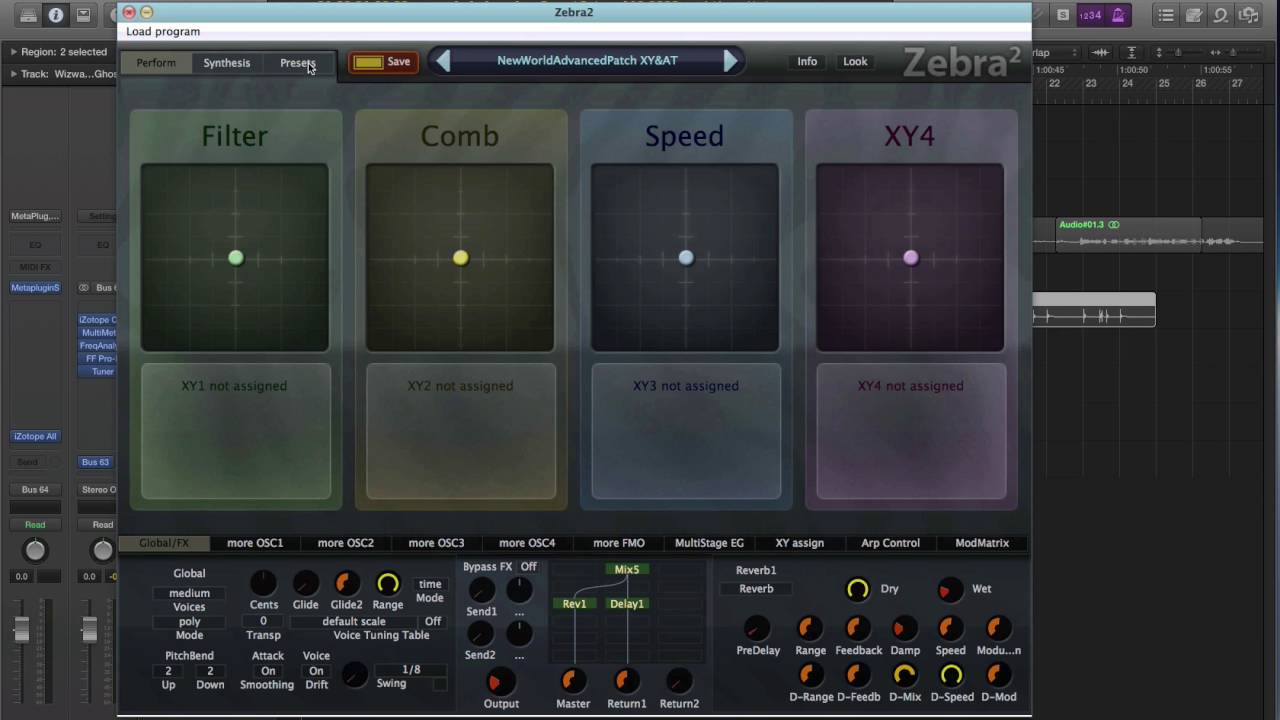Click the red Output knob

click(x=500, y=681)
